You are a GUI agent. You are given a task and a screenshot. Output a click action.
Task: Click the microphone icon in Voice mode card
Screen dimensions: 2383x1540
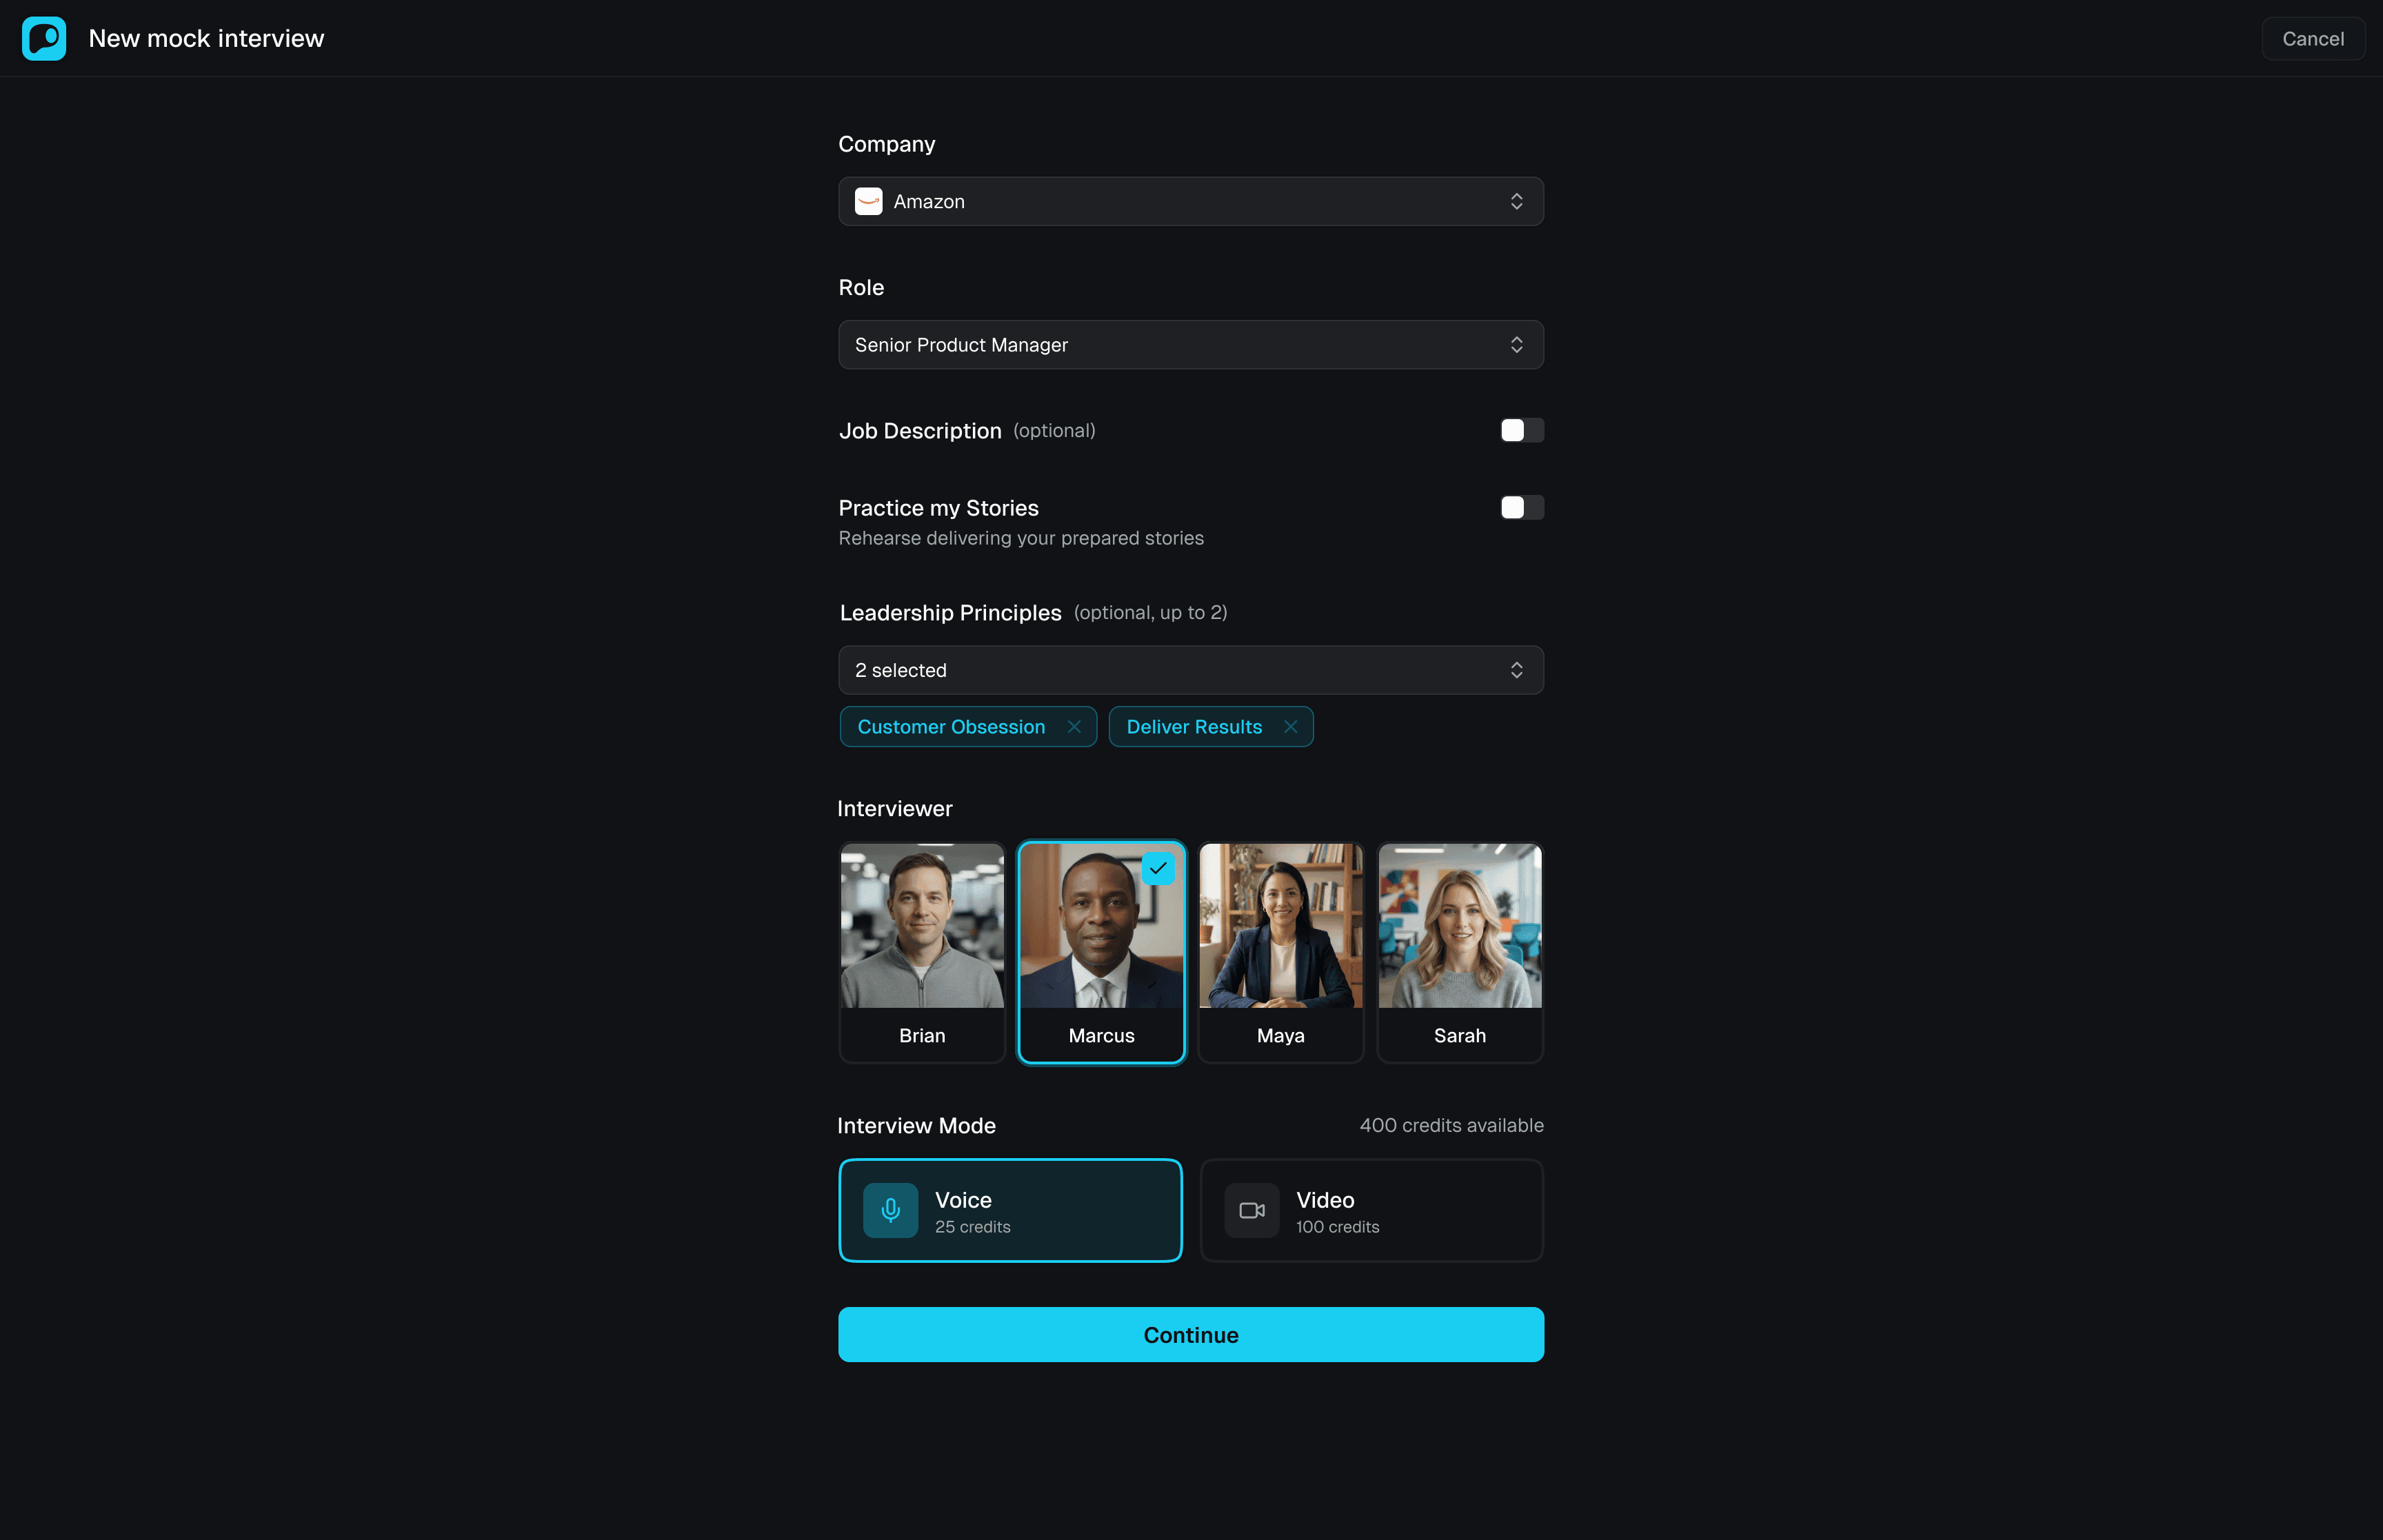890,1210
